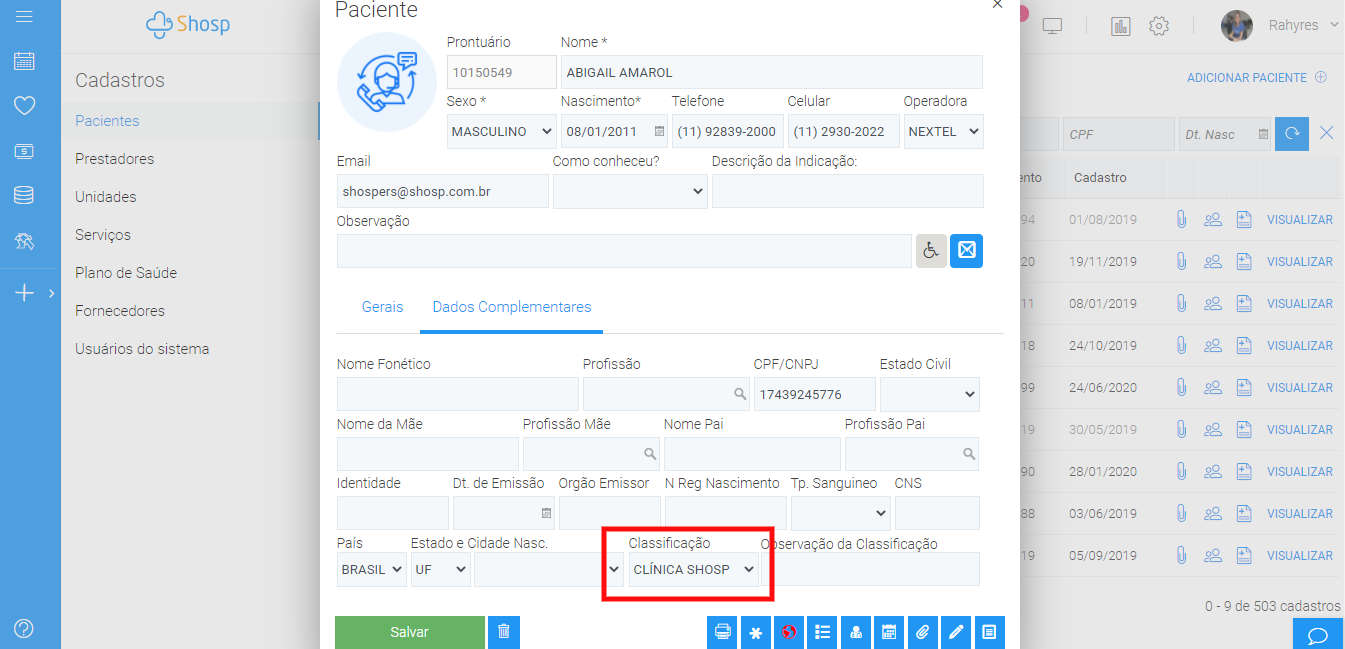Click the heart icon in left sidebar

point(24,105)
